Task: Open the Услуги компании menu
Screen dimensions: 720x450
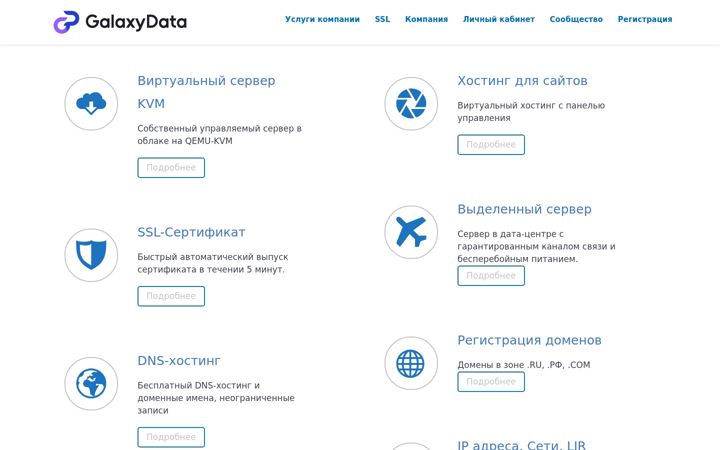Action: [322, 19]
